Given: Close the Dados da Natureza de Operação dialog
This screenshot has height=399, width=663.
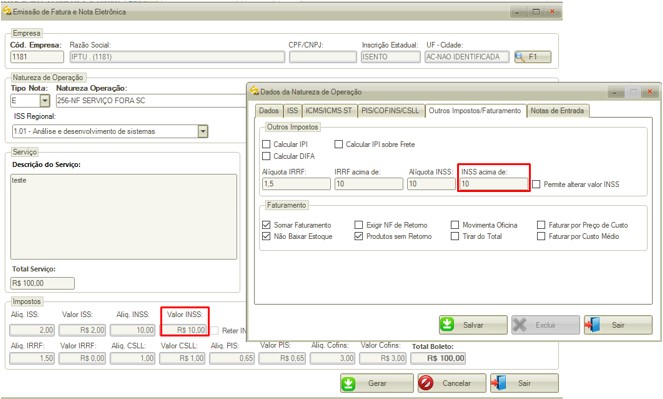Looking at the screenshot, I should coord(649,92).
